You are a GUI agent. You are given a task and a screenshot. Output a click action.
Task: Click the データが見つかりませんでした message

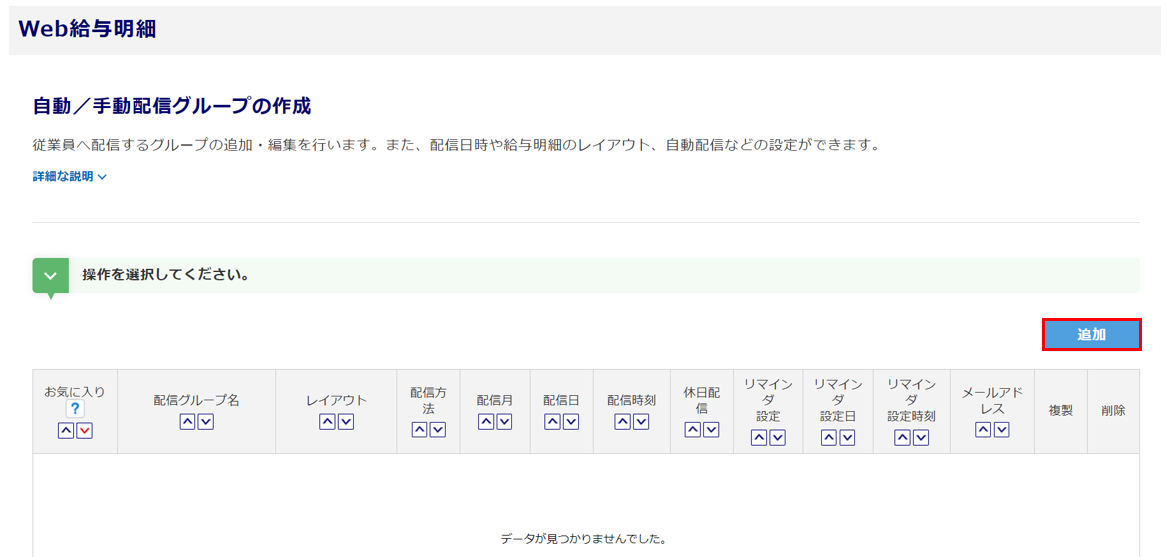(x=584, y=538)
